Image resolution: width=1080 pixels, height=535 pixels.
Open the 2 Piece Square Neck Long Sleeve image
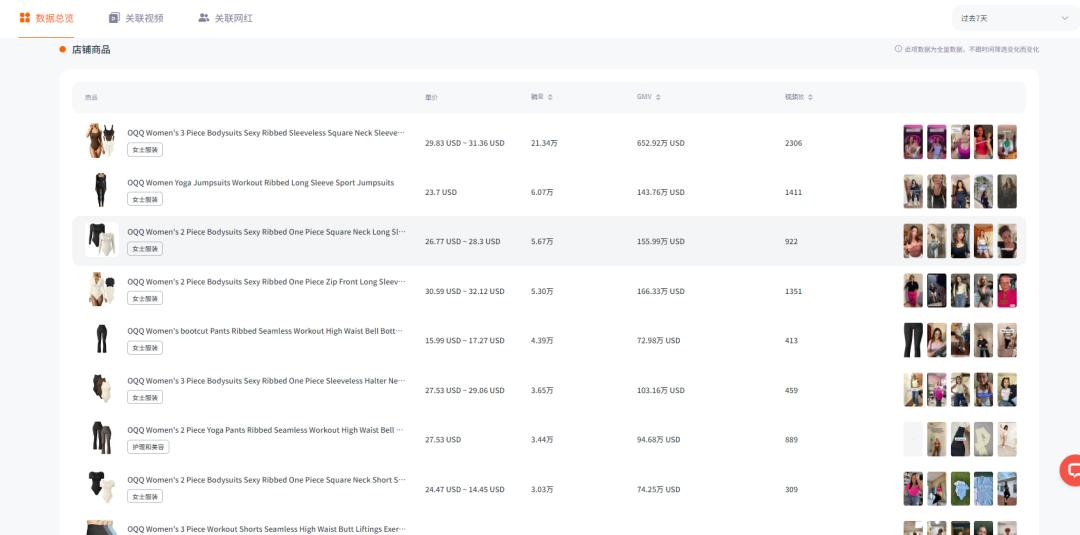pyautogui.click(x=101, y=240)
